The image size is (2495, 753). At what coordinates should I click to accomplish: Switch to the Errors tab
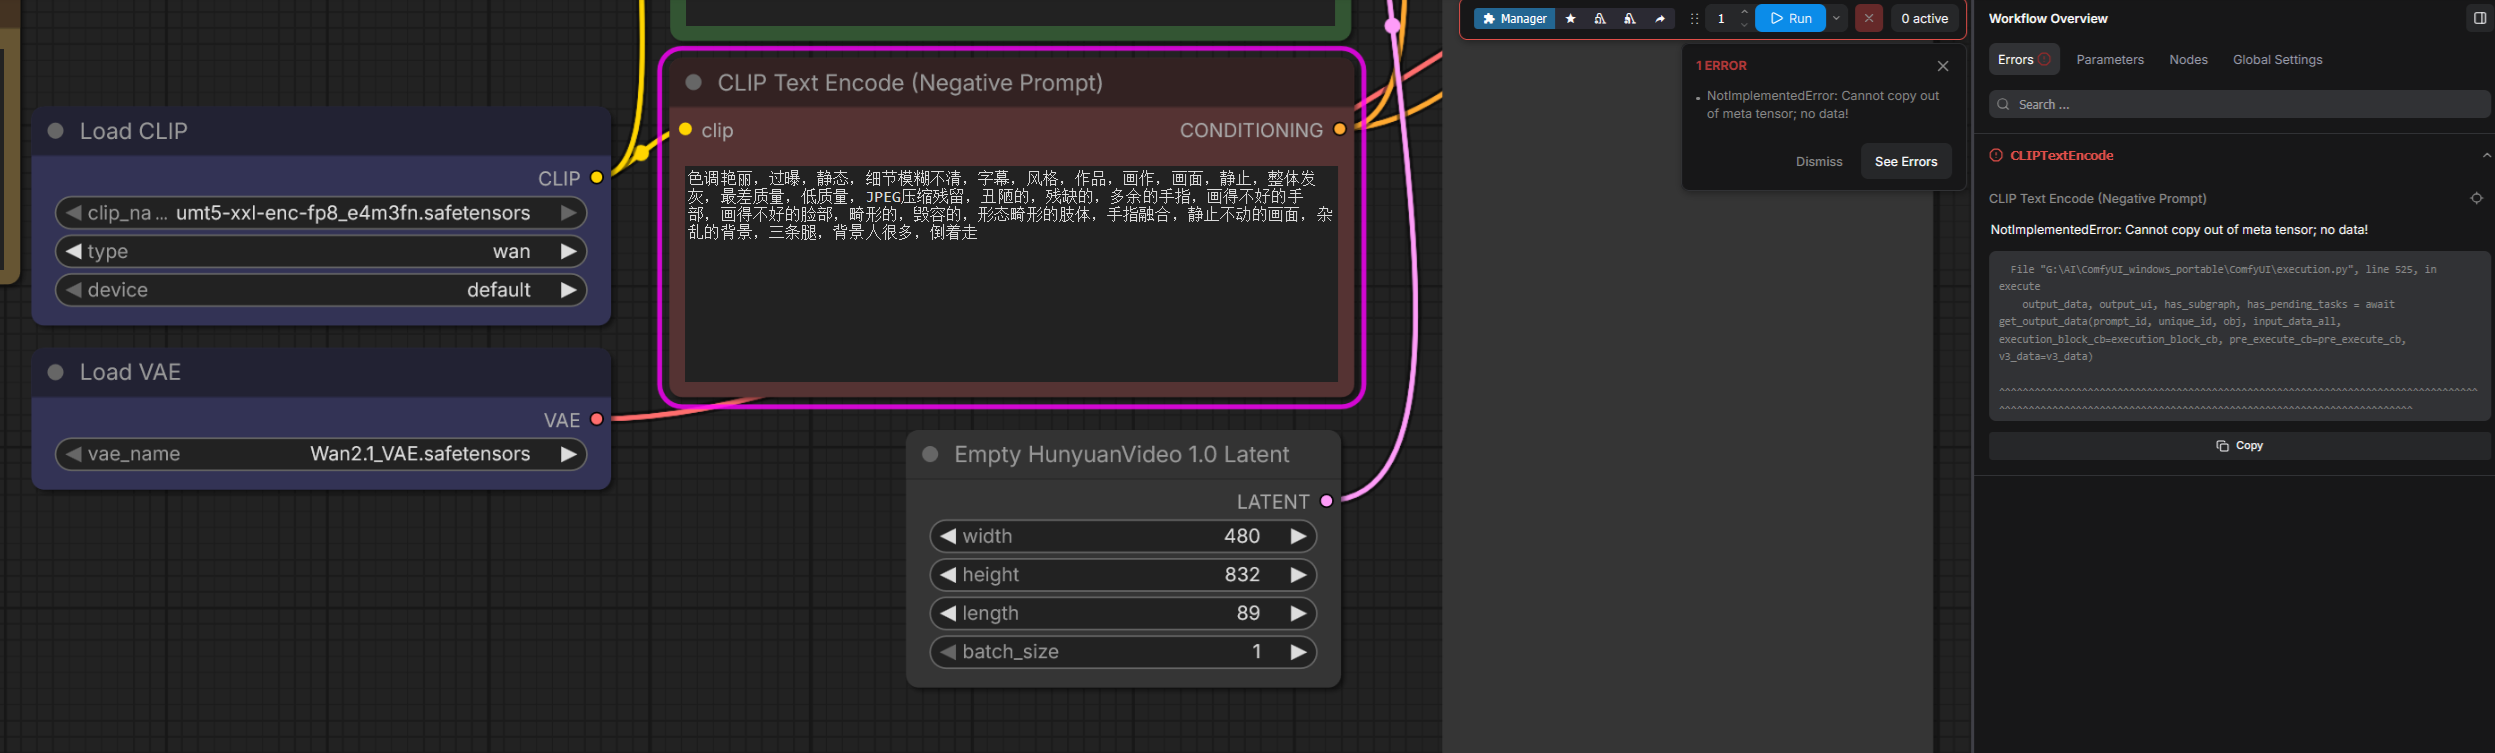click(x=2023, y=60)
